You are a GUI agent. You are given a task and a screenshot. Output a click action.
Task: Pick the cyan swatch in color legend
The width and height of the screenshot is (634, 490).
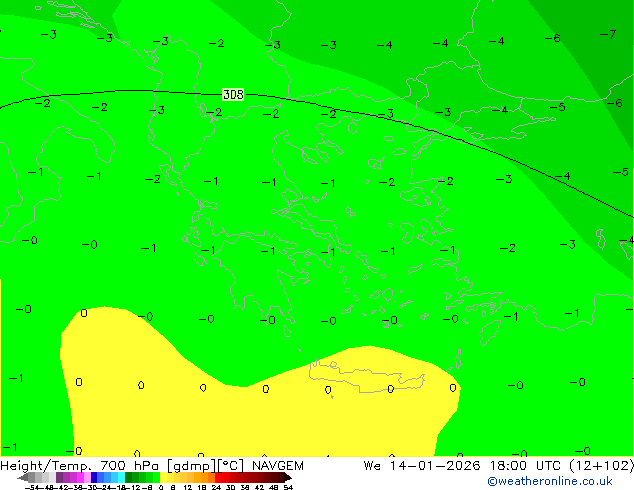[x=121, y=477]
